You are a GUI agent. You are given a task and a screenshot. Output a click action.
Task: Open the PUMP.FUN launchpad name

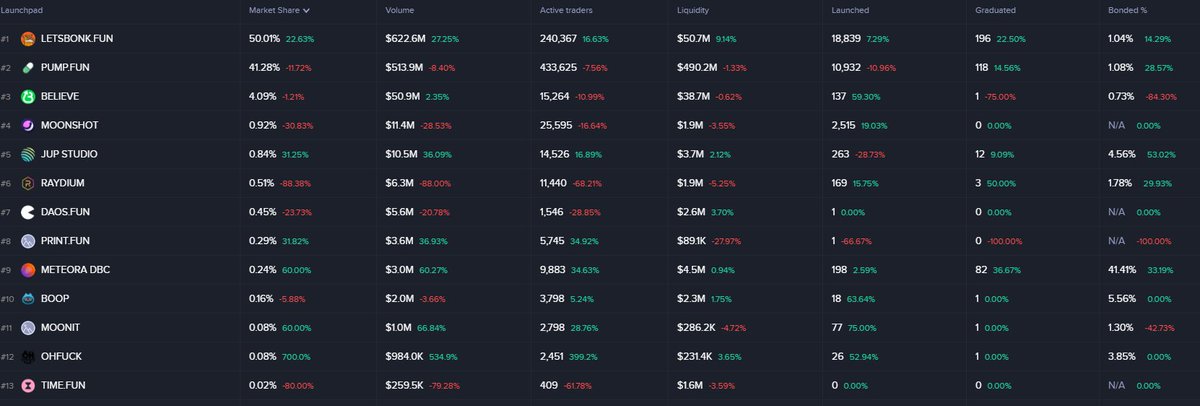[67, 68]
